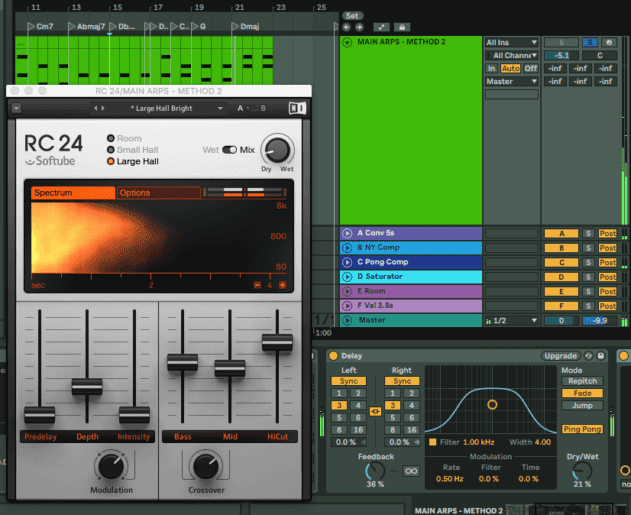Image resolution: width=631 pixels, height=515 pixels.
Task: Set monitor to In
Action: (x=491, y=68)
